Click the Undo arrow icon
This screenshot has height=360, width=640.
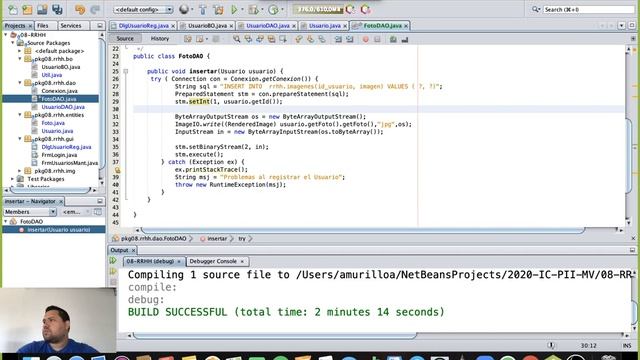click(80, 9)
